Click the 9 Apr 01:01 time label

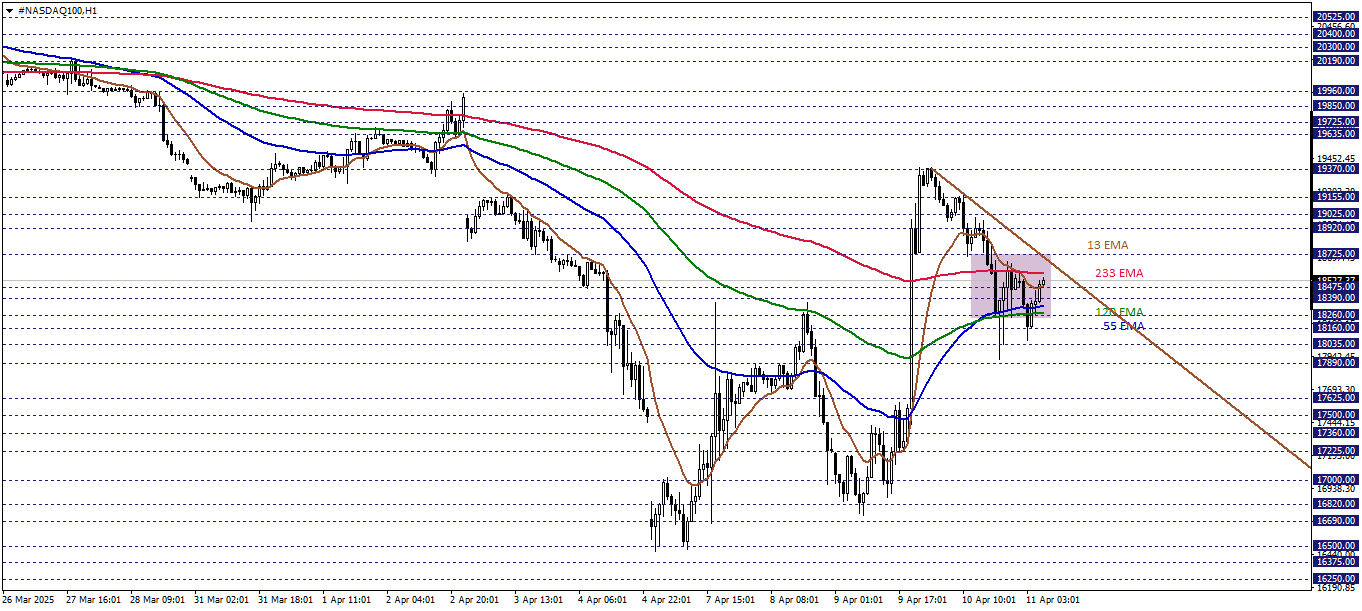pos(859,600)
